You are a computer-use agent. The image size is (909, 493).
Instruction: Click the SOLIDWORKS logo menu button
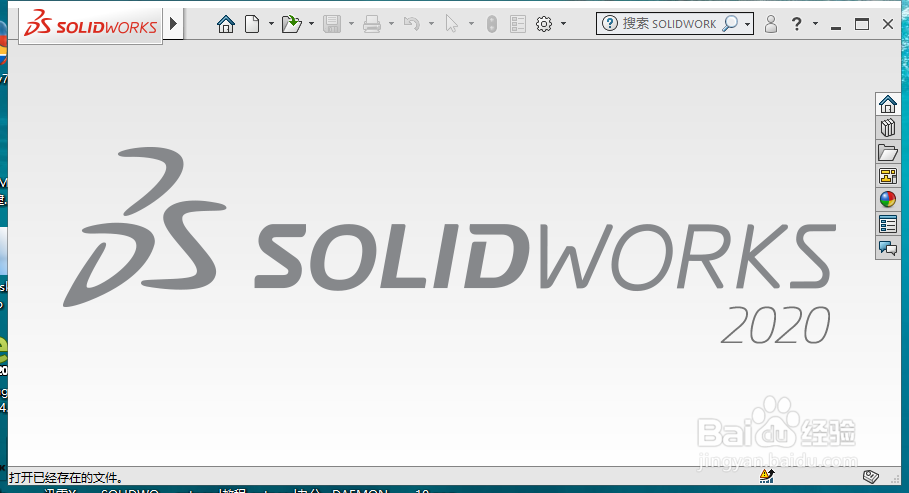point(91,25)
